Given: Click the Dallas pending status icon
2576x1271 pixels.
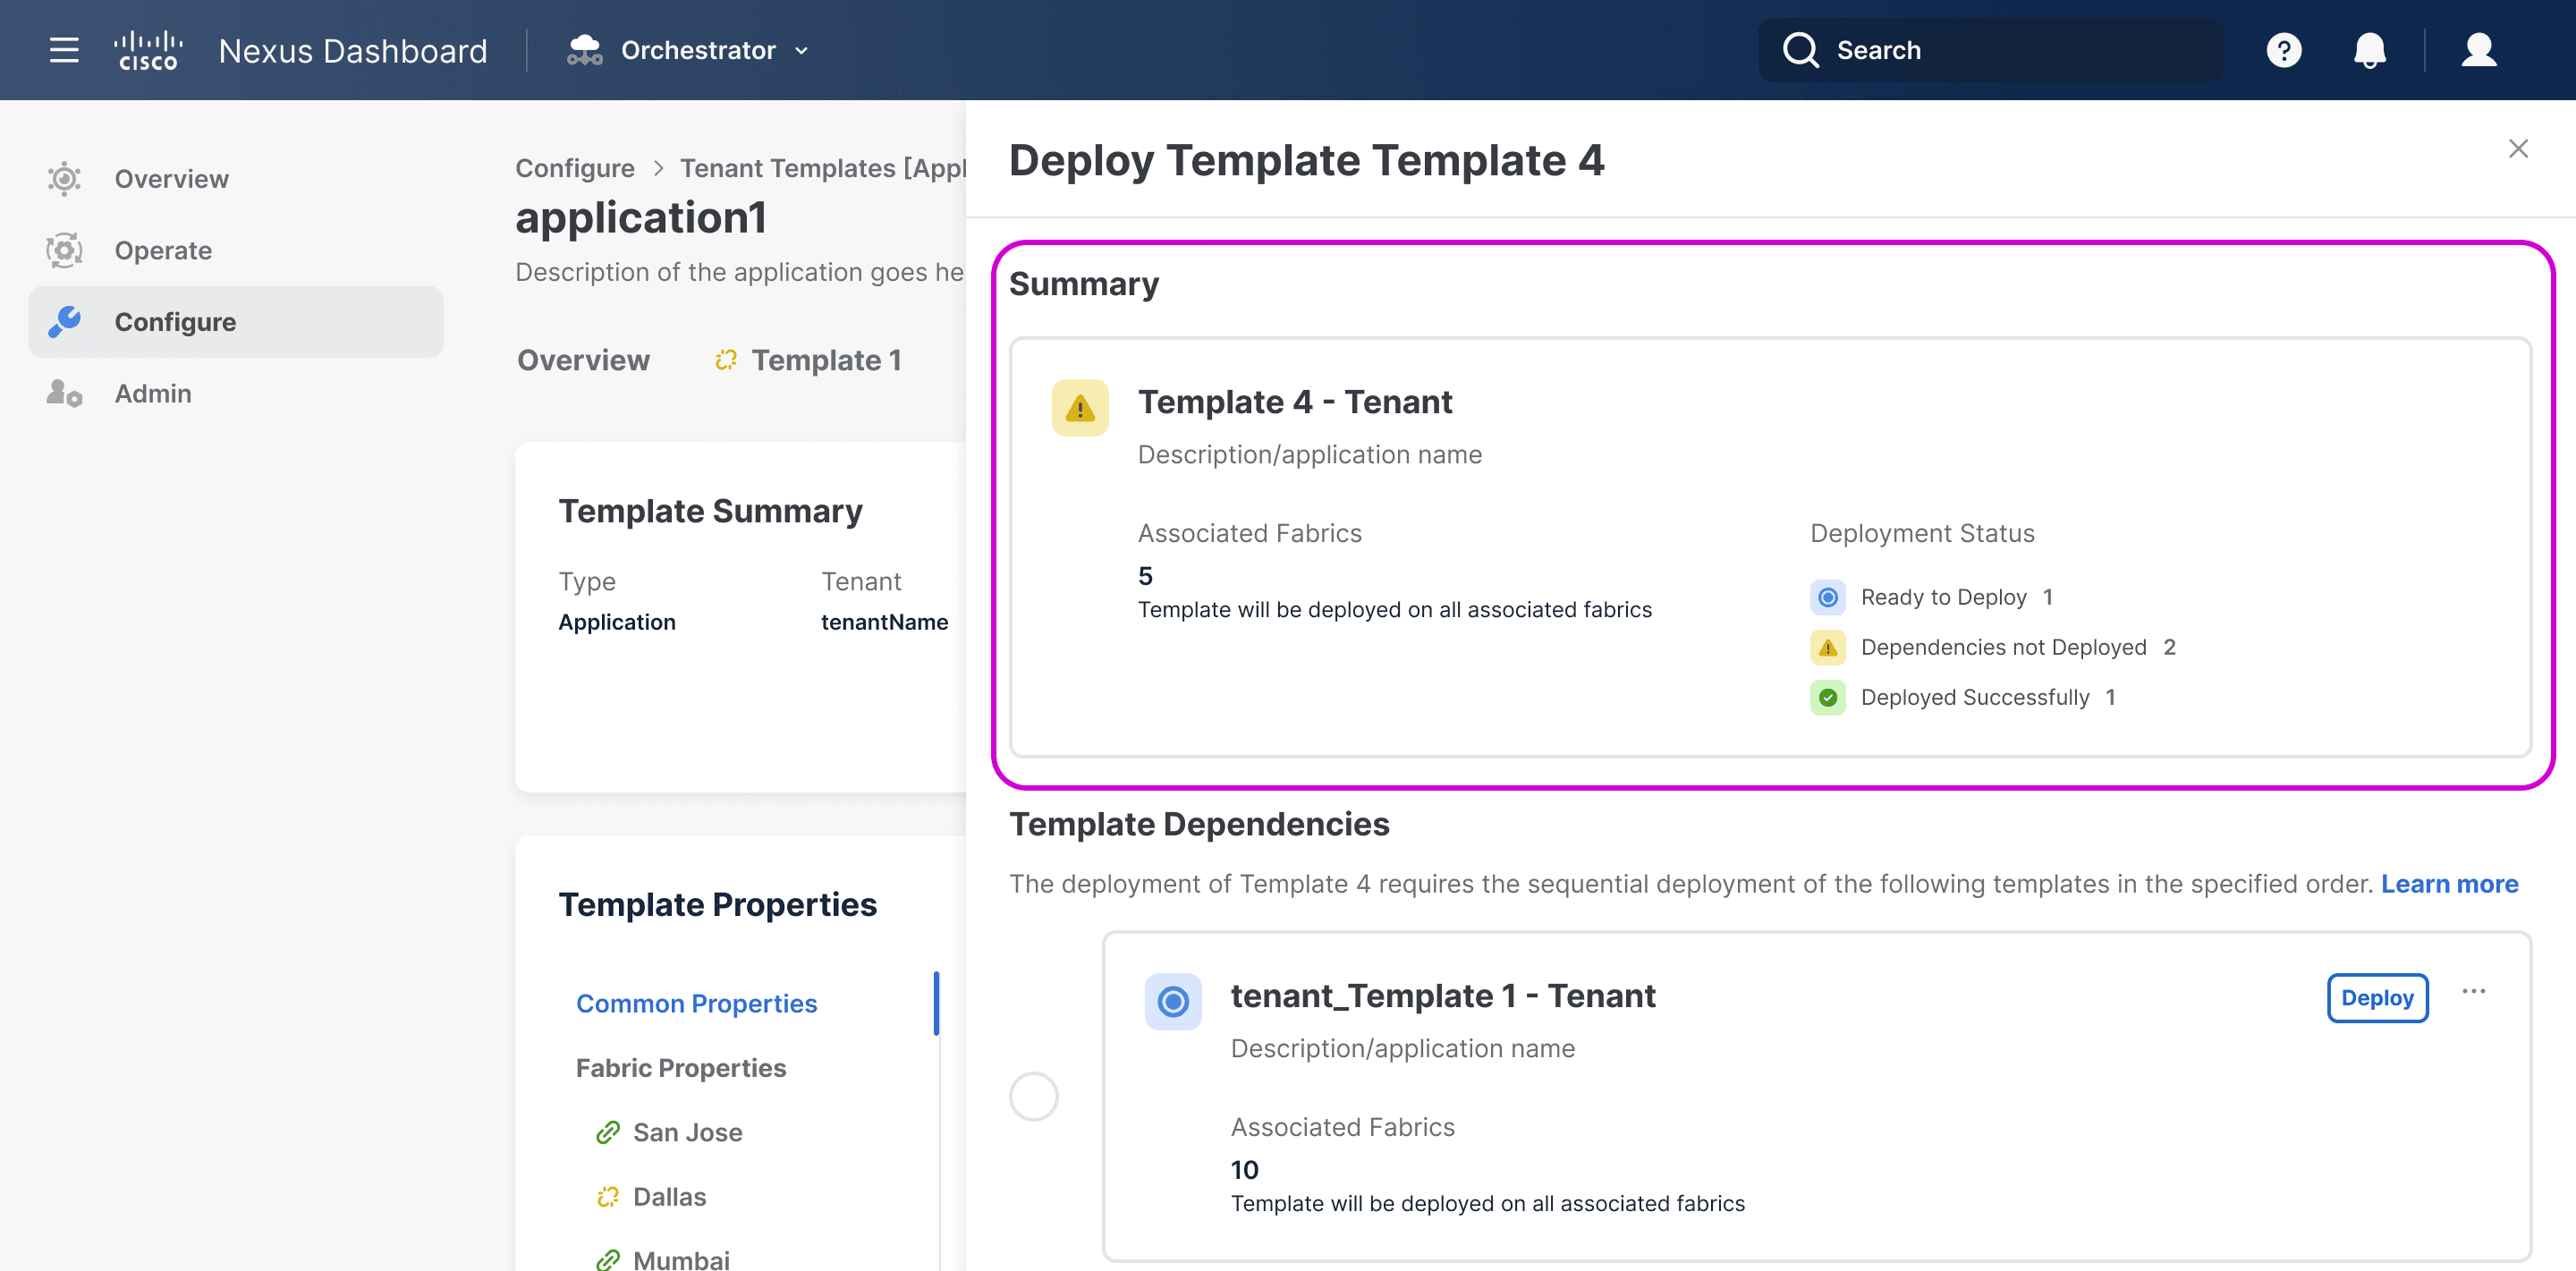Looking at the screenshot, I should 608,1197.
